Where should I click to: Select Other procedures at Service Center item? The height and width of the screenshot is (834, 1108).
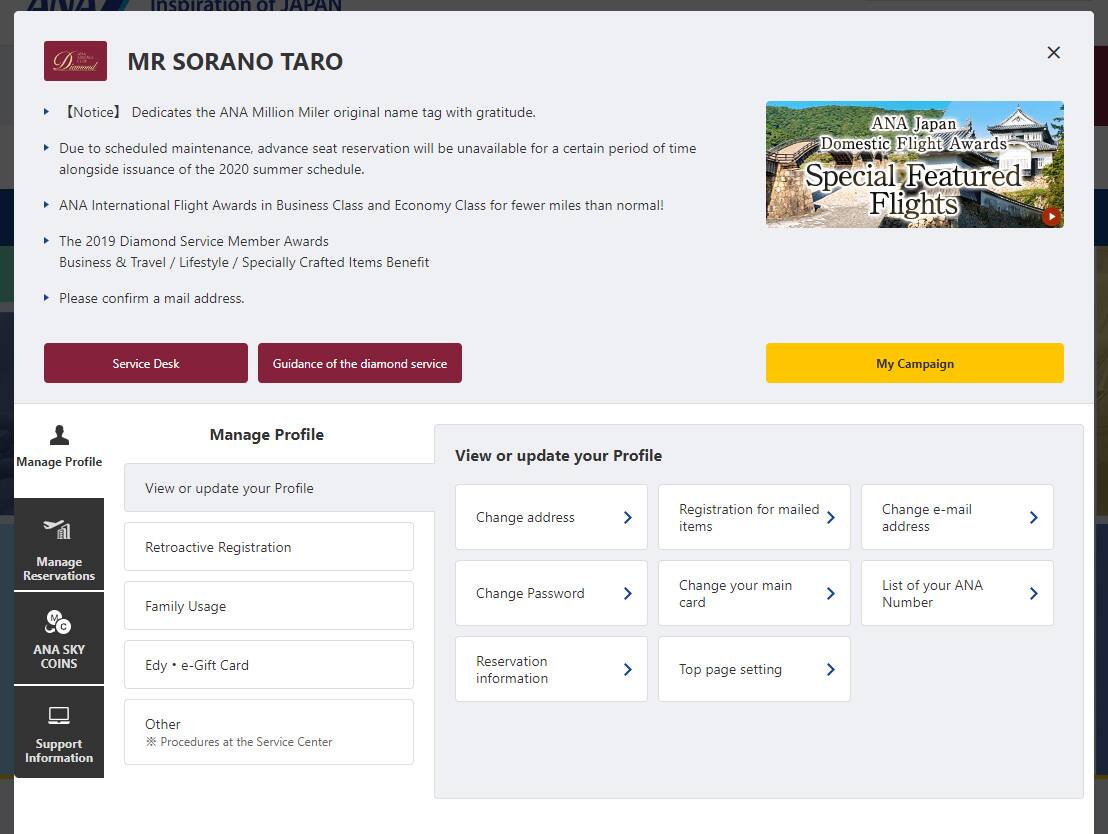(269, 732)
